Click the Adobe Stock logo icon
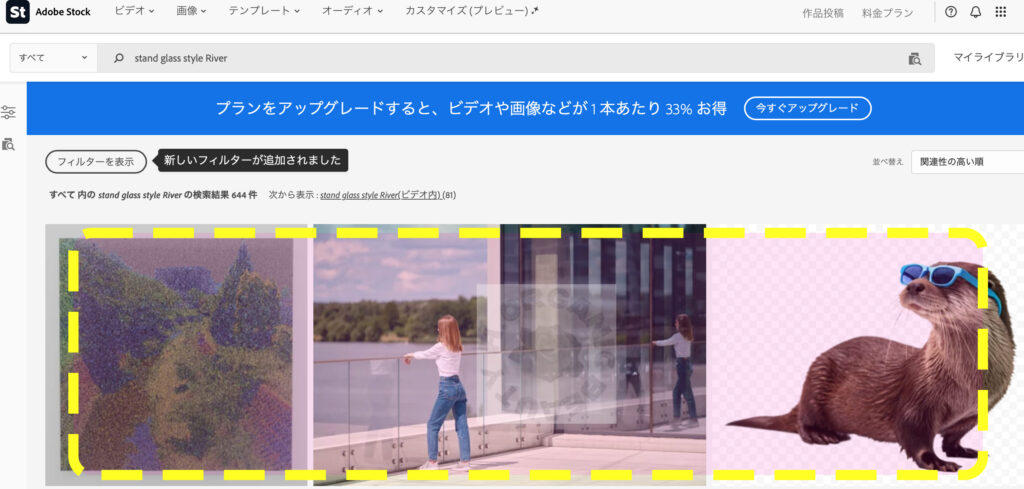This screenshot has width=1024, height=489. coord(17,12)
